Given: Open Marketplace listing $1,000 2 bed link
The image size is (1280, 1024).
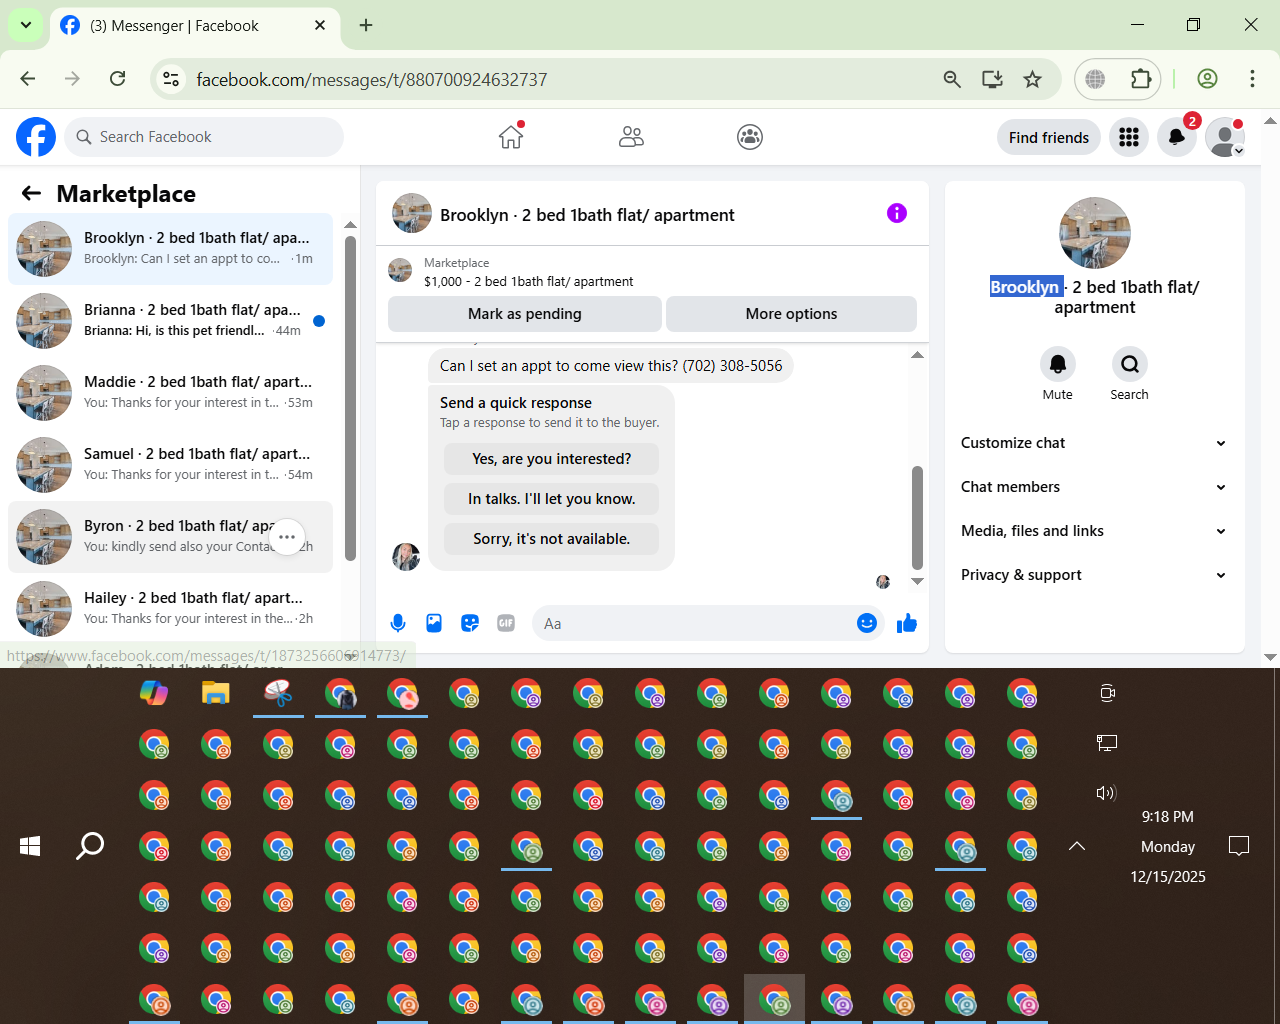Looking at the screenshot, I should (x=528, y=282).
